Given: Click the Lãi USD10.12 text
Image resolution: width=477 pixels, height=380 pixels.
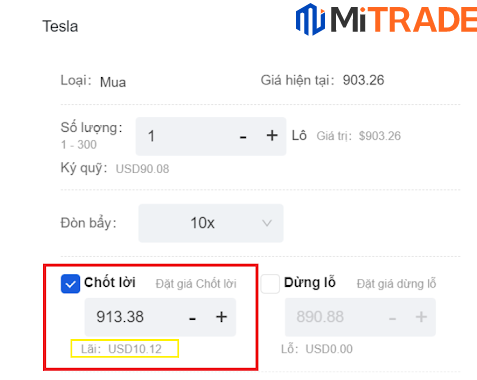Looking at the screenshot, I should pos(121,349).
